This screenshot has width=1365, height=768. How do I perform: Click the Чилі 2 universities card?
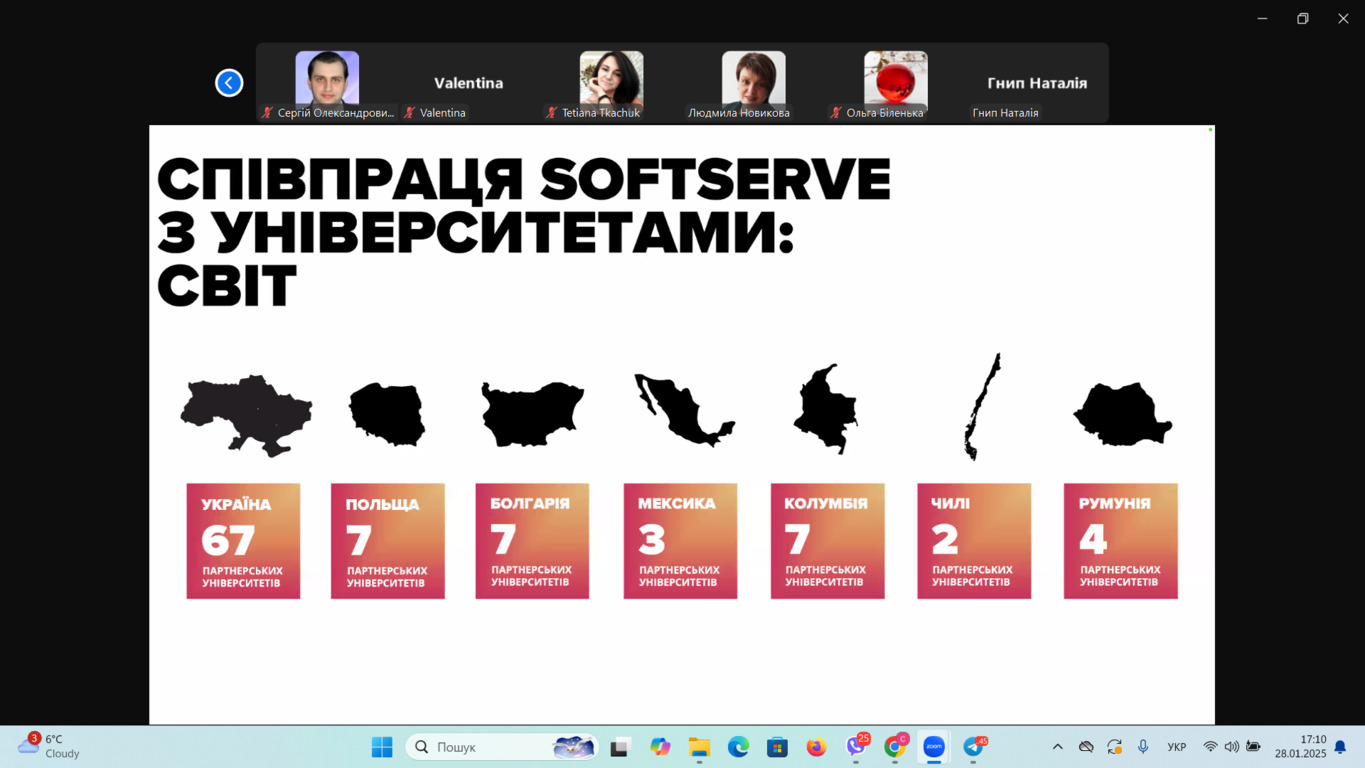tap(974, 541)
